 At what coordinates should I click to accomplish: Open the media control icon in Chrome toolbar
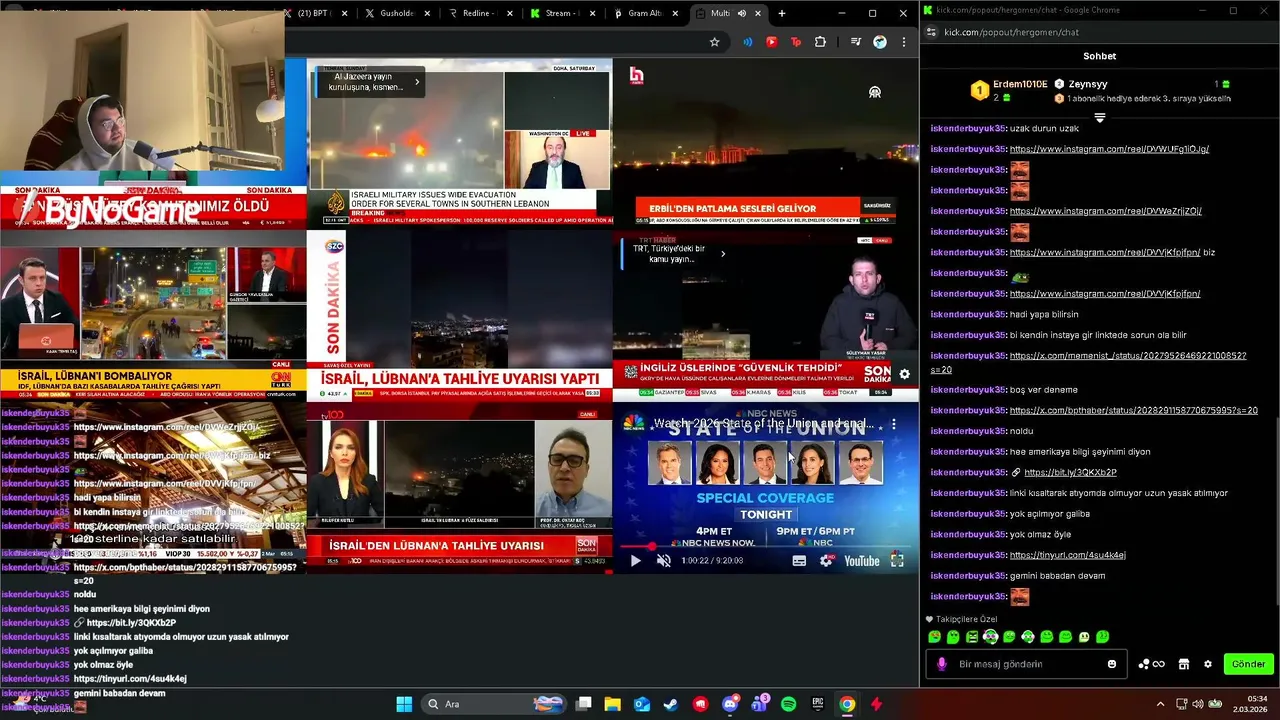click(x=855, y=42)
